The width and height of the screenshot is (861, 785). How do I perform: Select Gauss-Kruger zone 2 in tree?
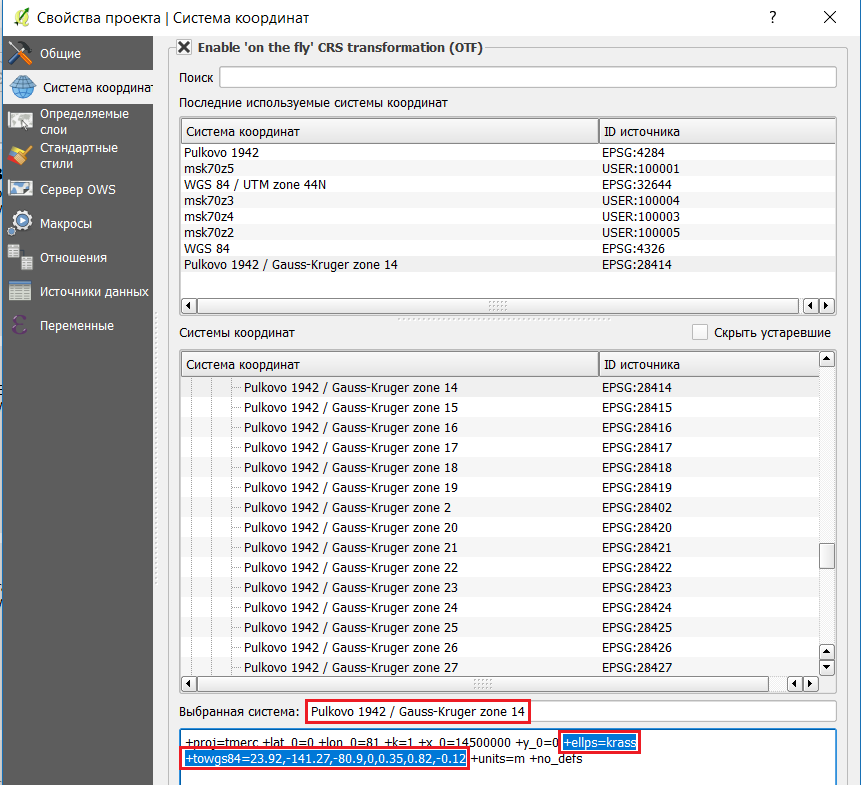500,507
